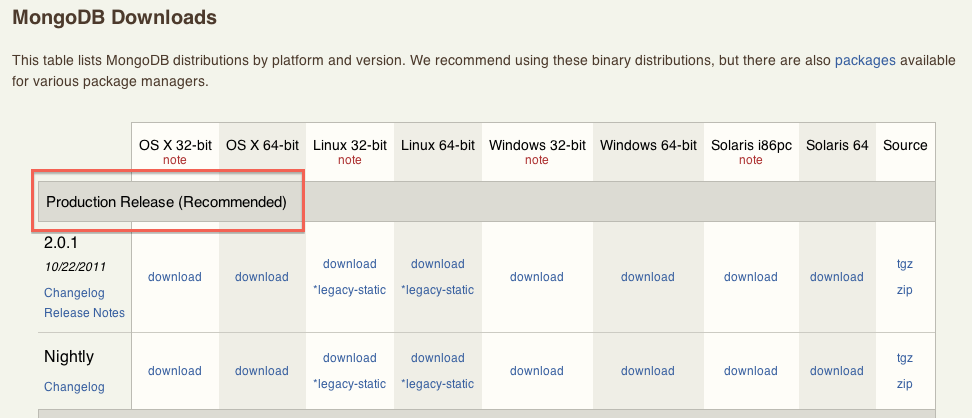Click the note under Solaris i86pc
This screenshot has height=418, width=972.
click(751, 160)
